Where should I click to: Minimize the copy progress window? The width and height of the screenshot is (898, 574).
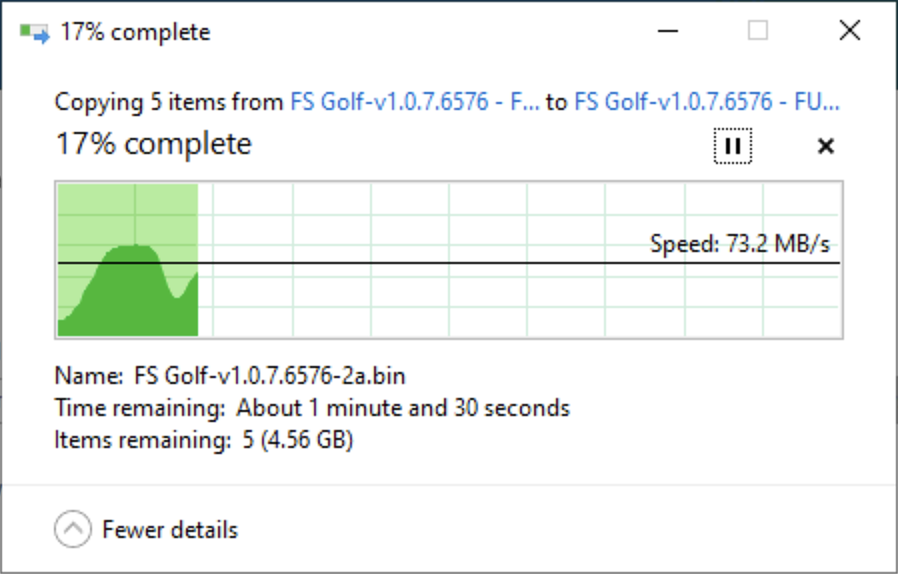point(668,31)
